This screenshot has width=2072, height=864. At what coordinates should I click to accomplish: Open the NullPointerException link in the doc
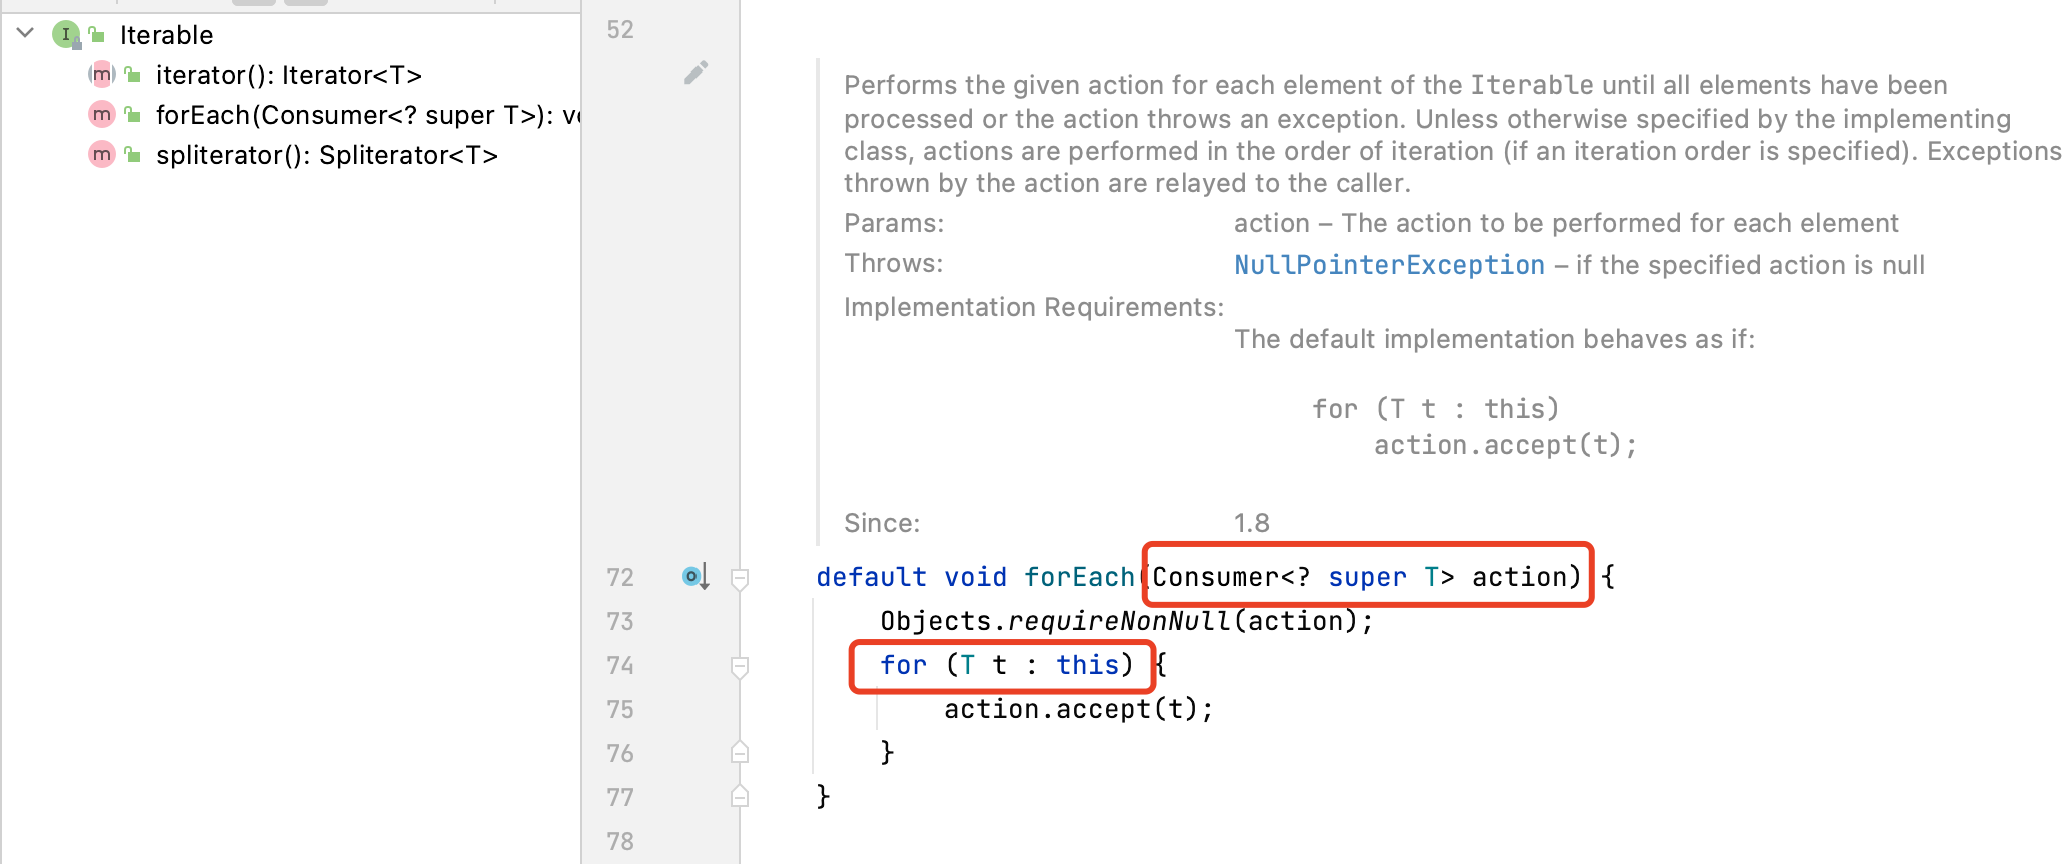[1388, 265]
